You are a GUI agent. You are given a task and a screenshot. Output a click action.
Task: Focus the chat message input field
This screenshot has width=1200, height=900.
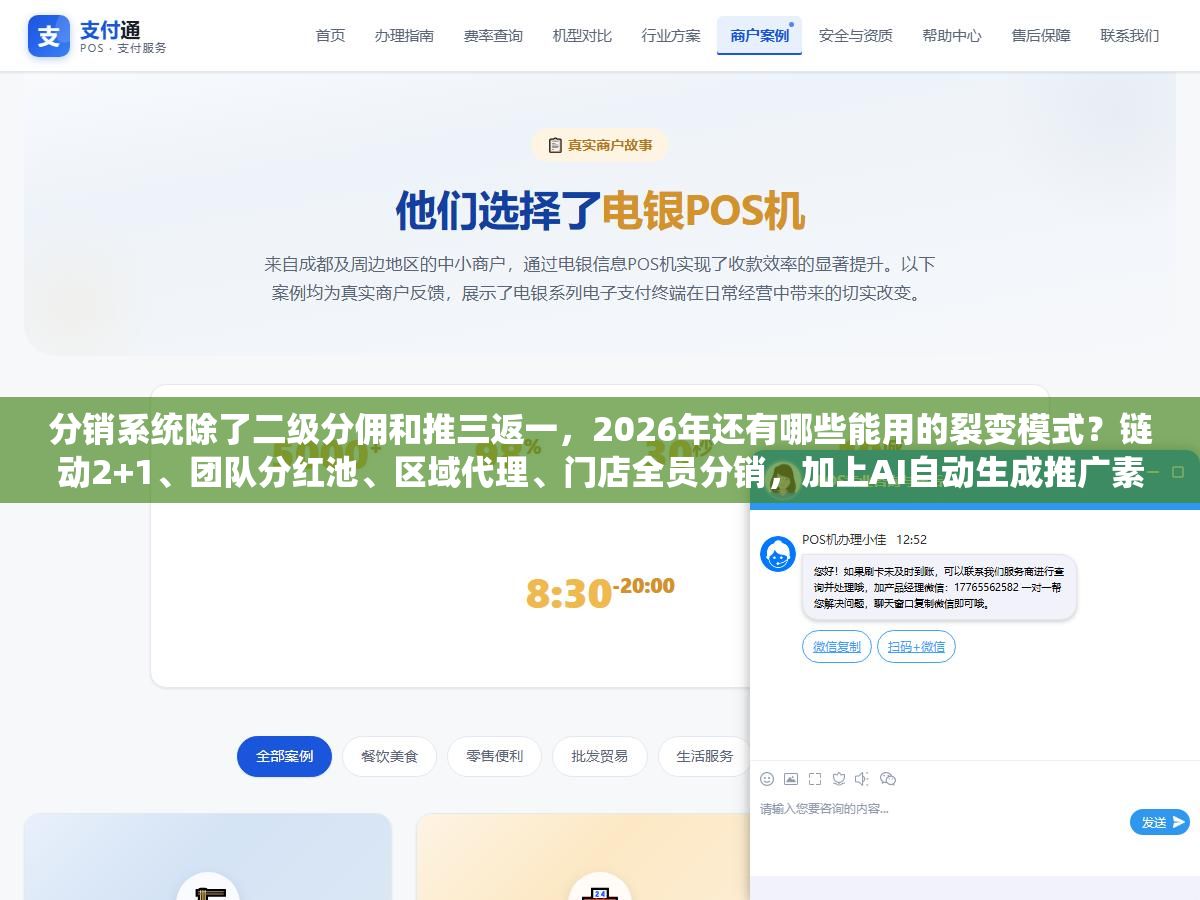[940, 820]
